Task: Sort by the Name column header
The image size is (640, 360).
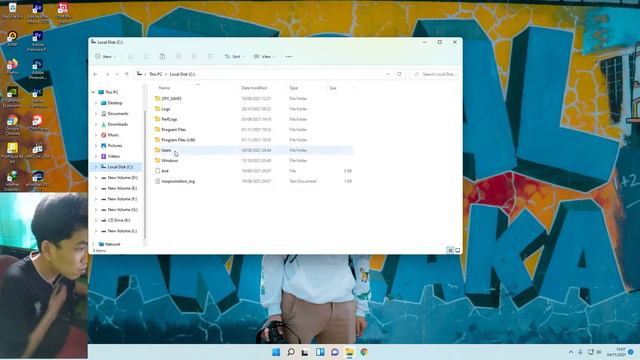Action: (x=164, y=88)
